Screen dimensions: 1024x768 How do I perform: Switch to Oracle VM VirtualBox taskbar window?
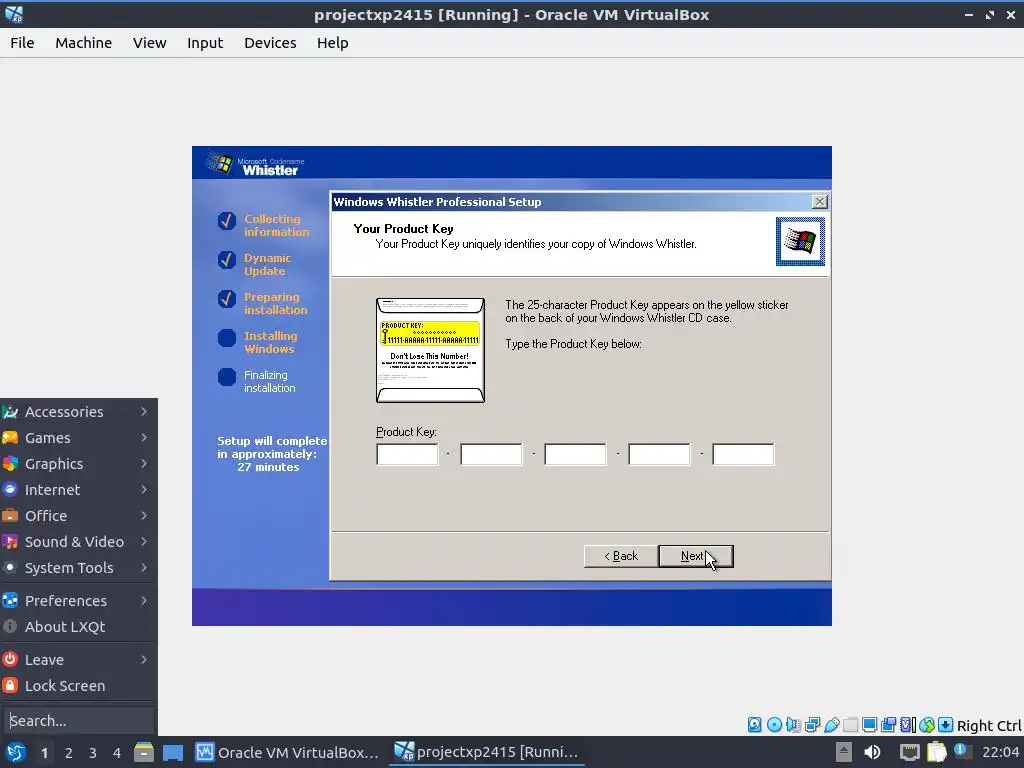[288, 752]
